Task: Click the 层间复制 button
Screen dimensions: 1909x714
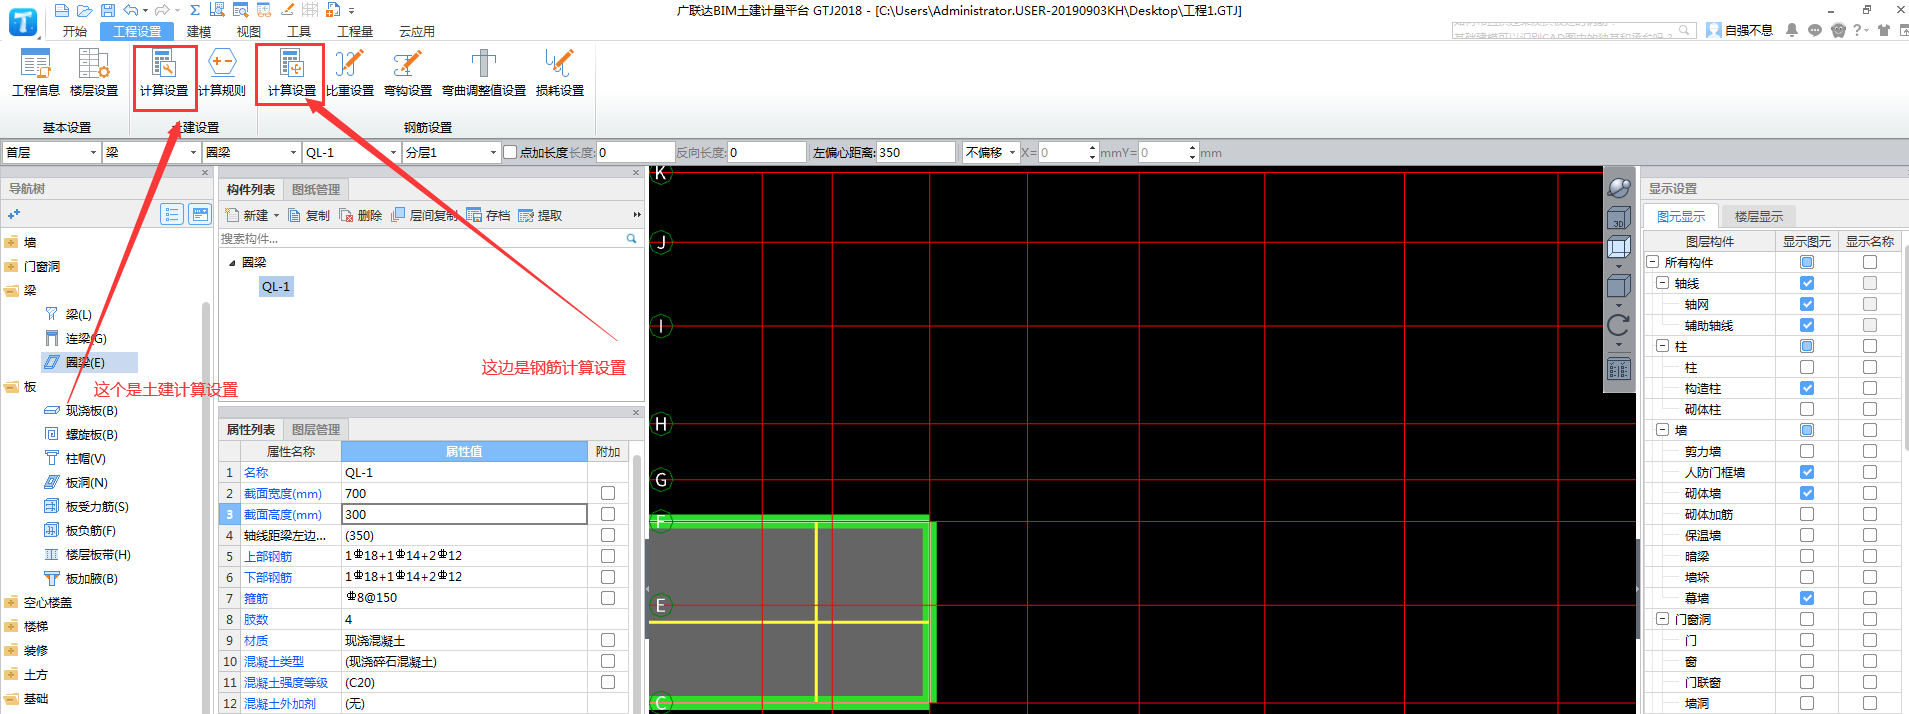Action: 425,215
